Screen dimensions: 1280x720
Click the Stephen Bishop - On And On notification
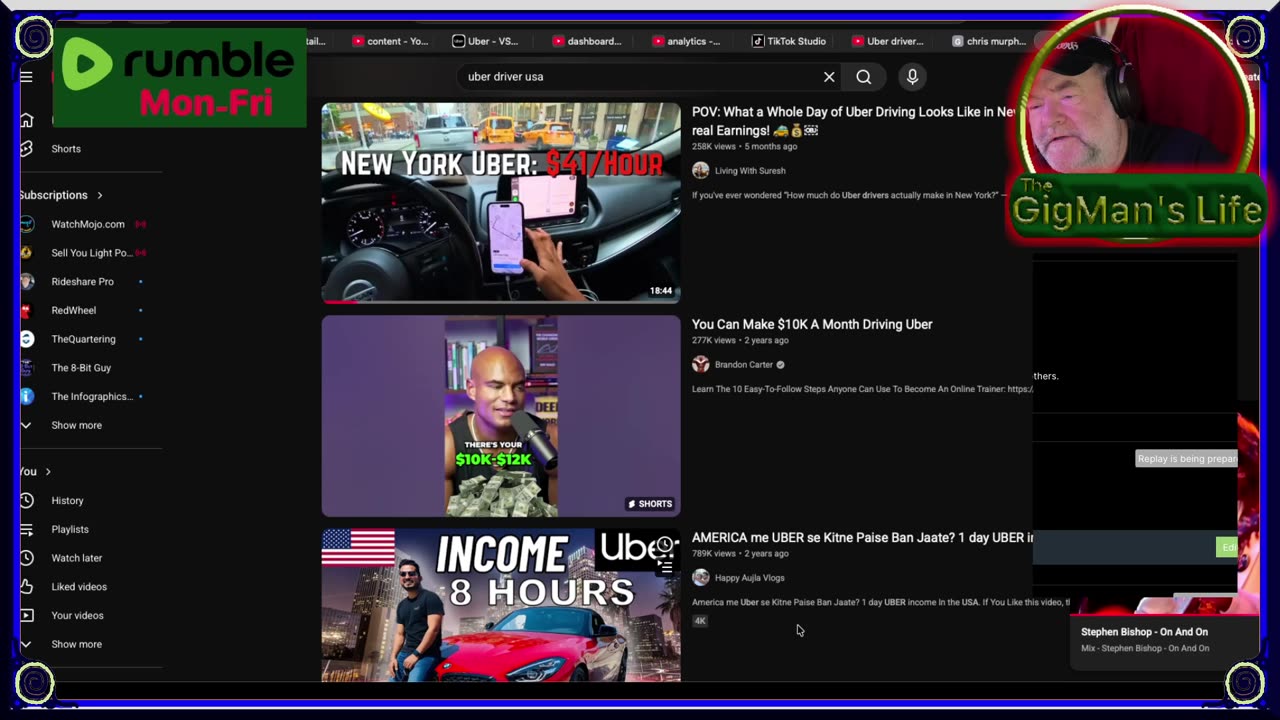[1163, 639]
